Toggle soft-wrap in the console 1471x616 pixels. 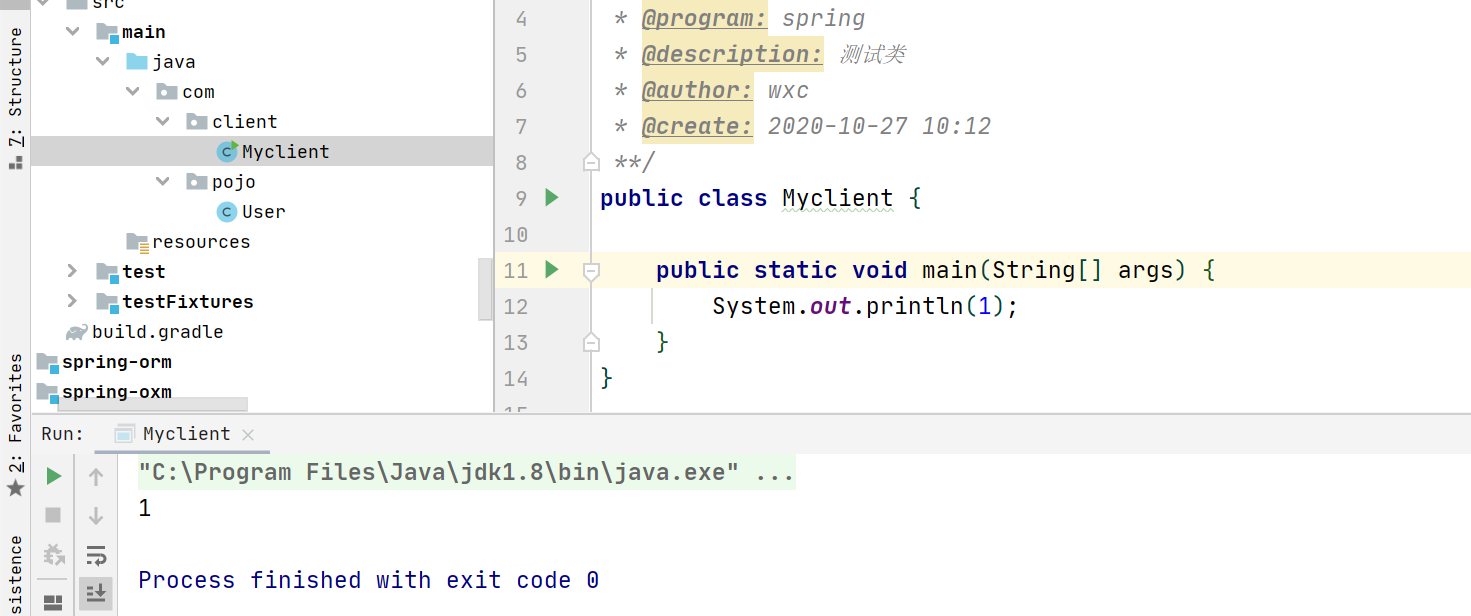click(x=96, y=554)
